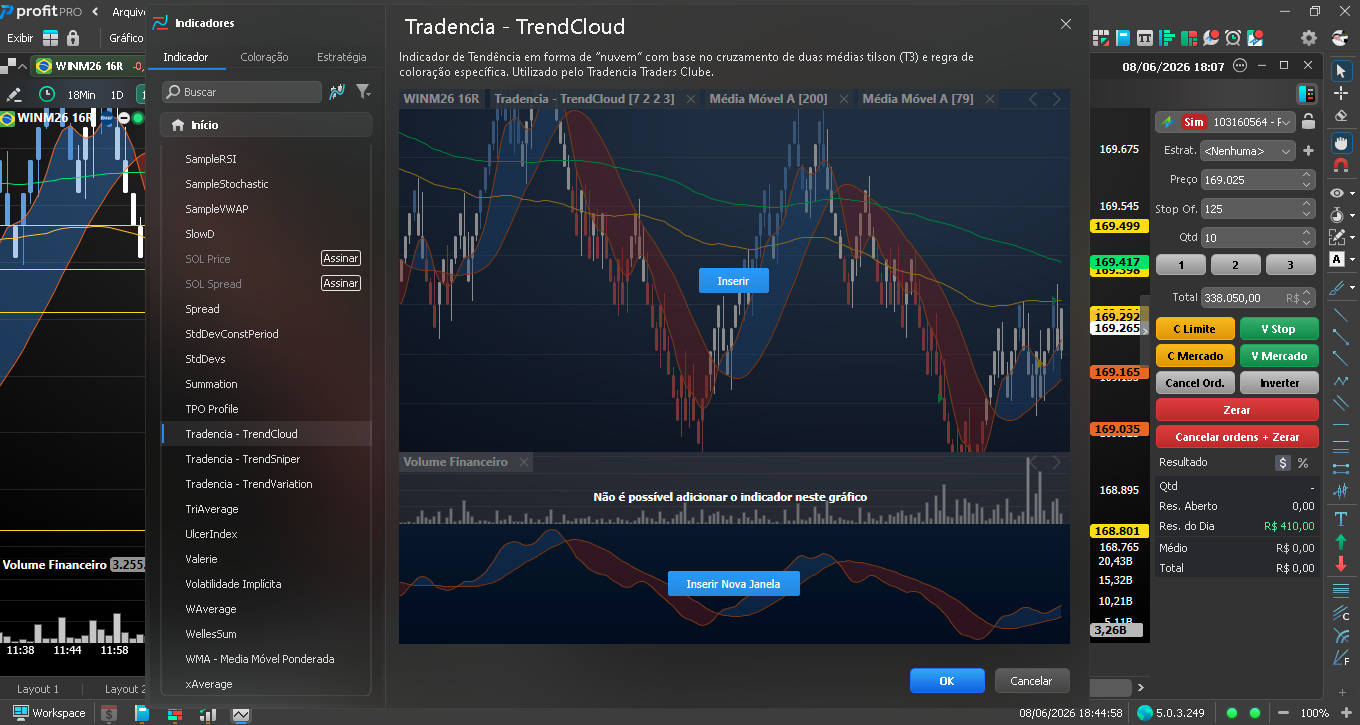Screen dimensions: 1360x725
Task: Go to Início in the indicators list
Action: pos(266,125)
